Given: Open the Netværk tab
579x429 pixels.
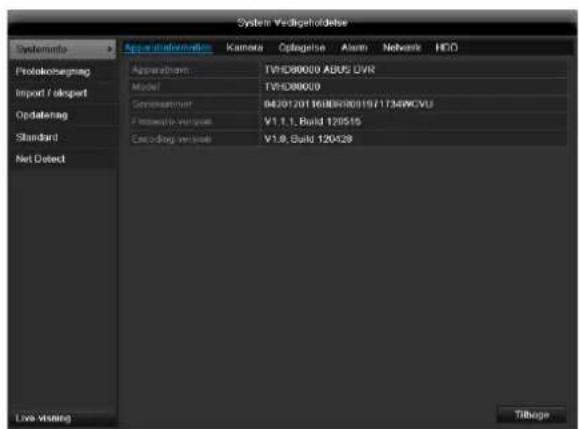Looking at the screenshot, I should click(x=401, y=48).
